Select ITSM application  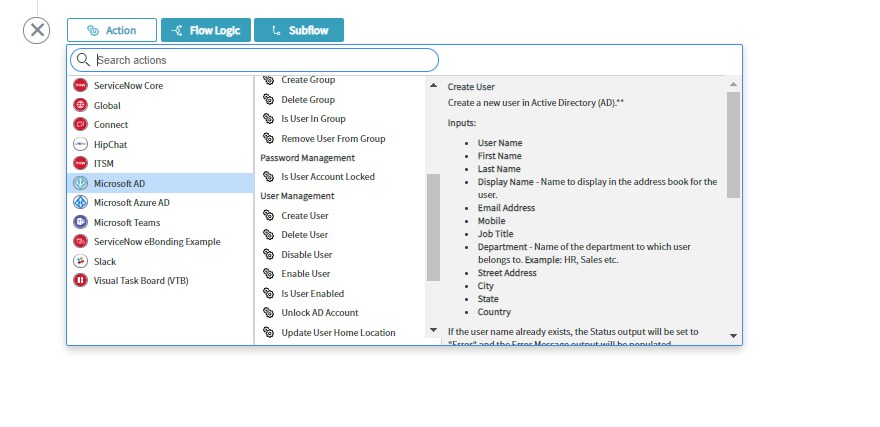pyautogui.click(x=161, y=163)
